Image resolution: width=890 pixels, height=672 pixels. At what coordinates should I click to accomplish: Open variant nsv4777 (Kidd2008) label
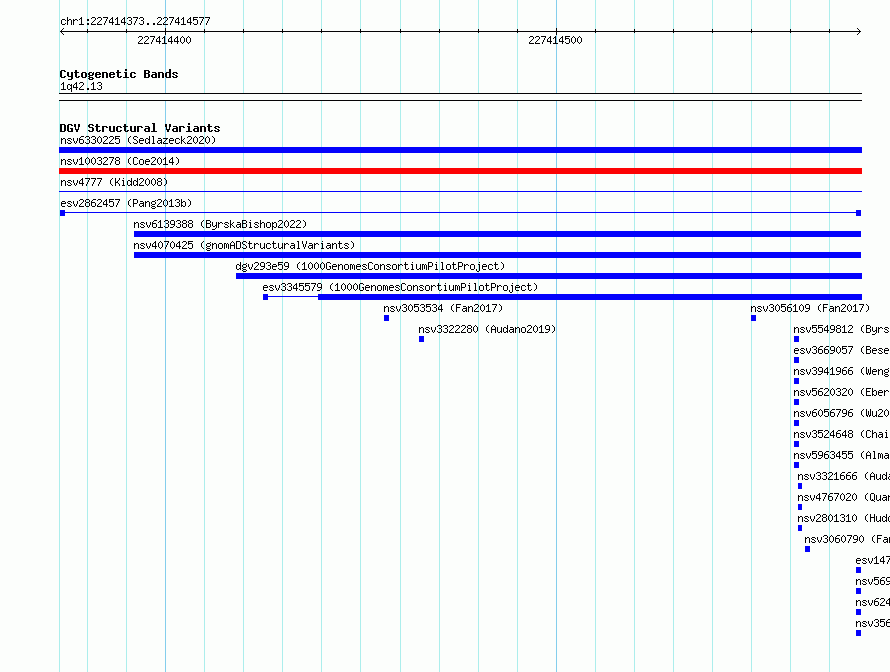pos(114,182)
